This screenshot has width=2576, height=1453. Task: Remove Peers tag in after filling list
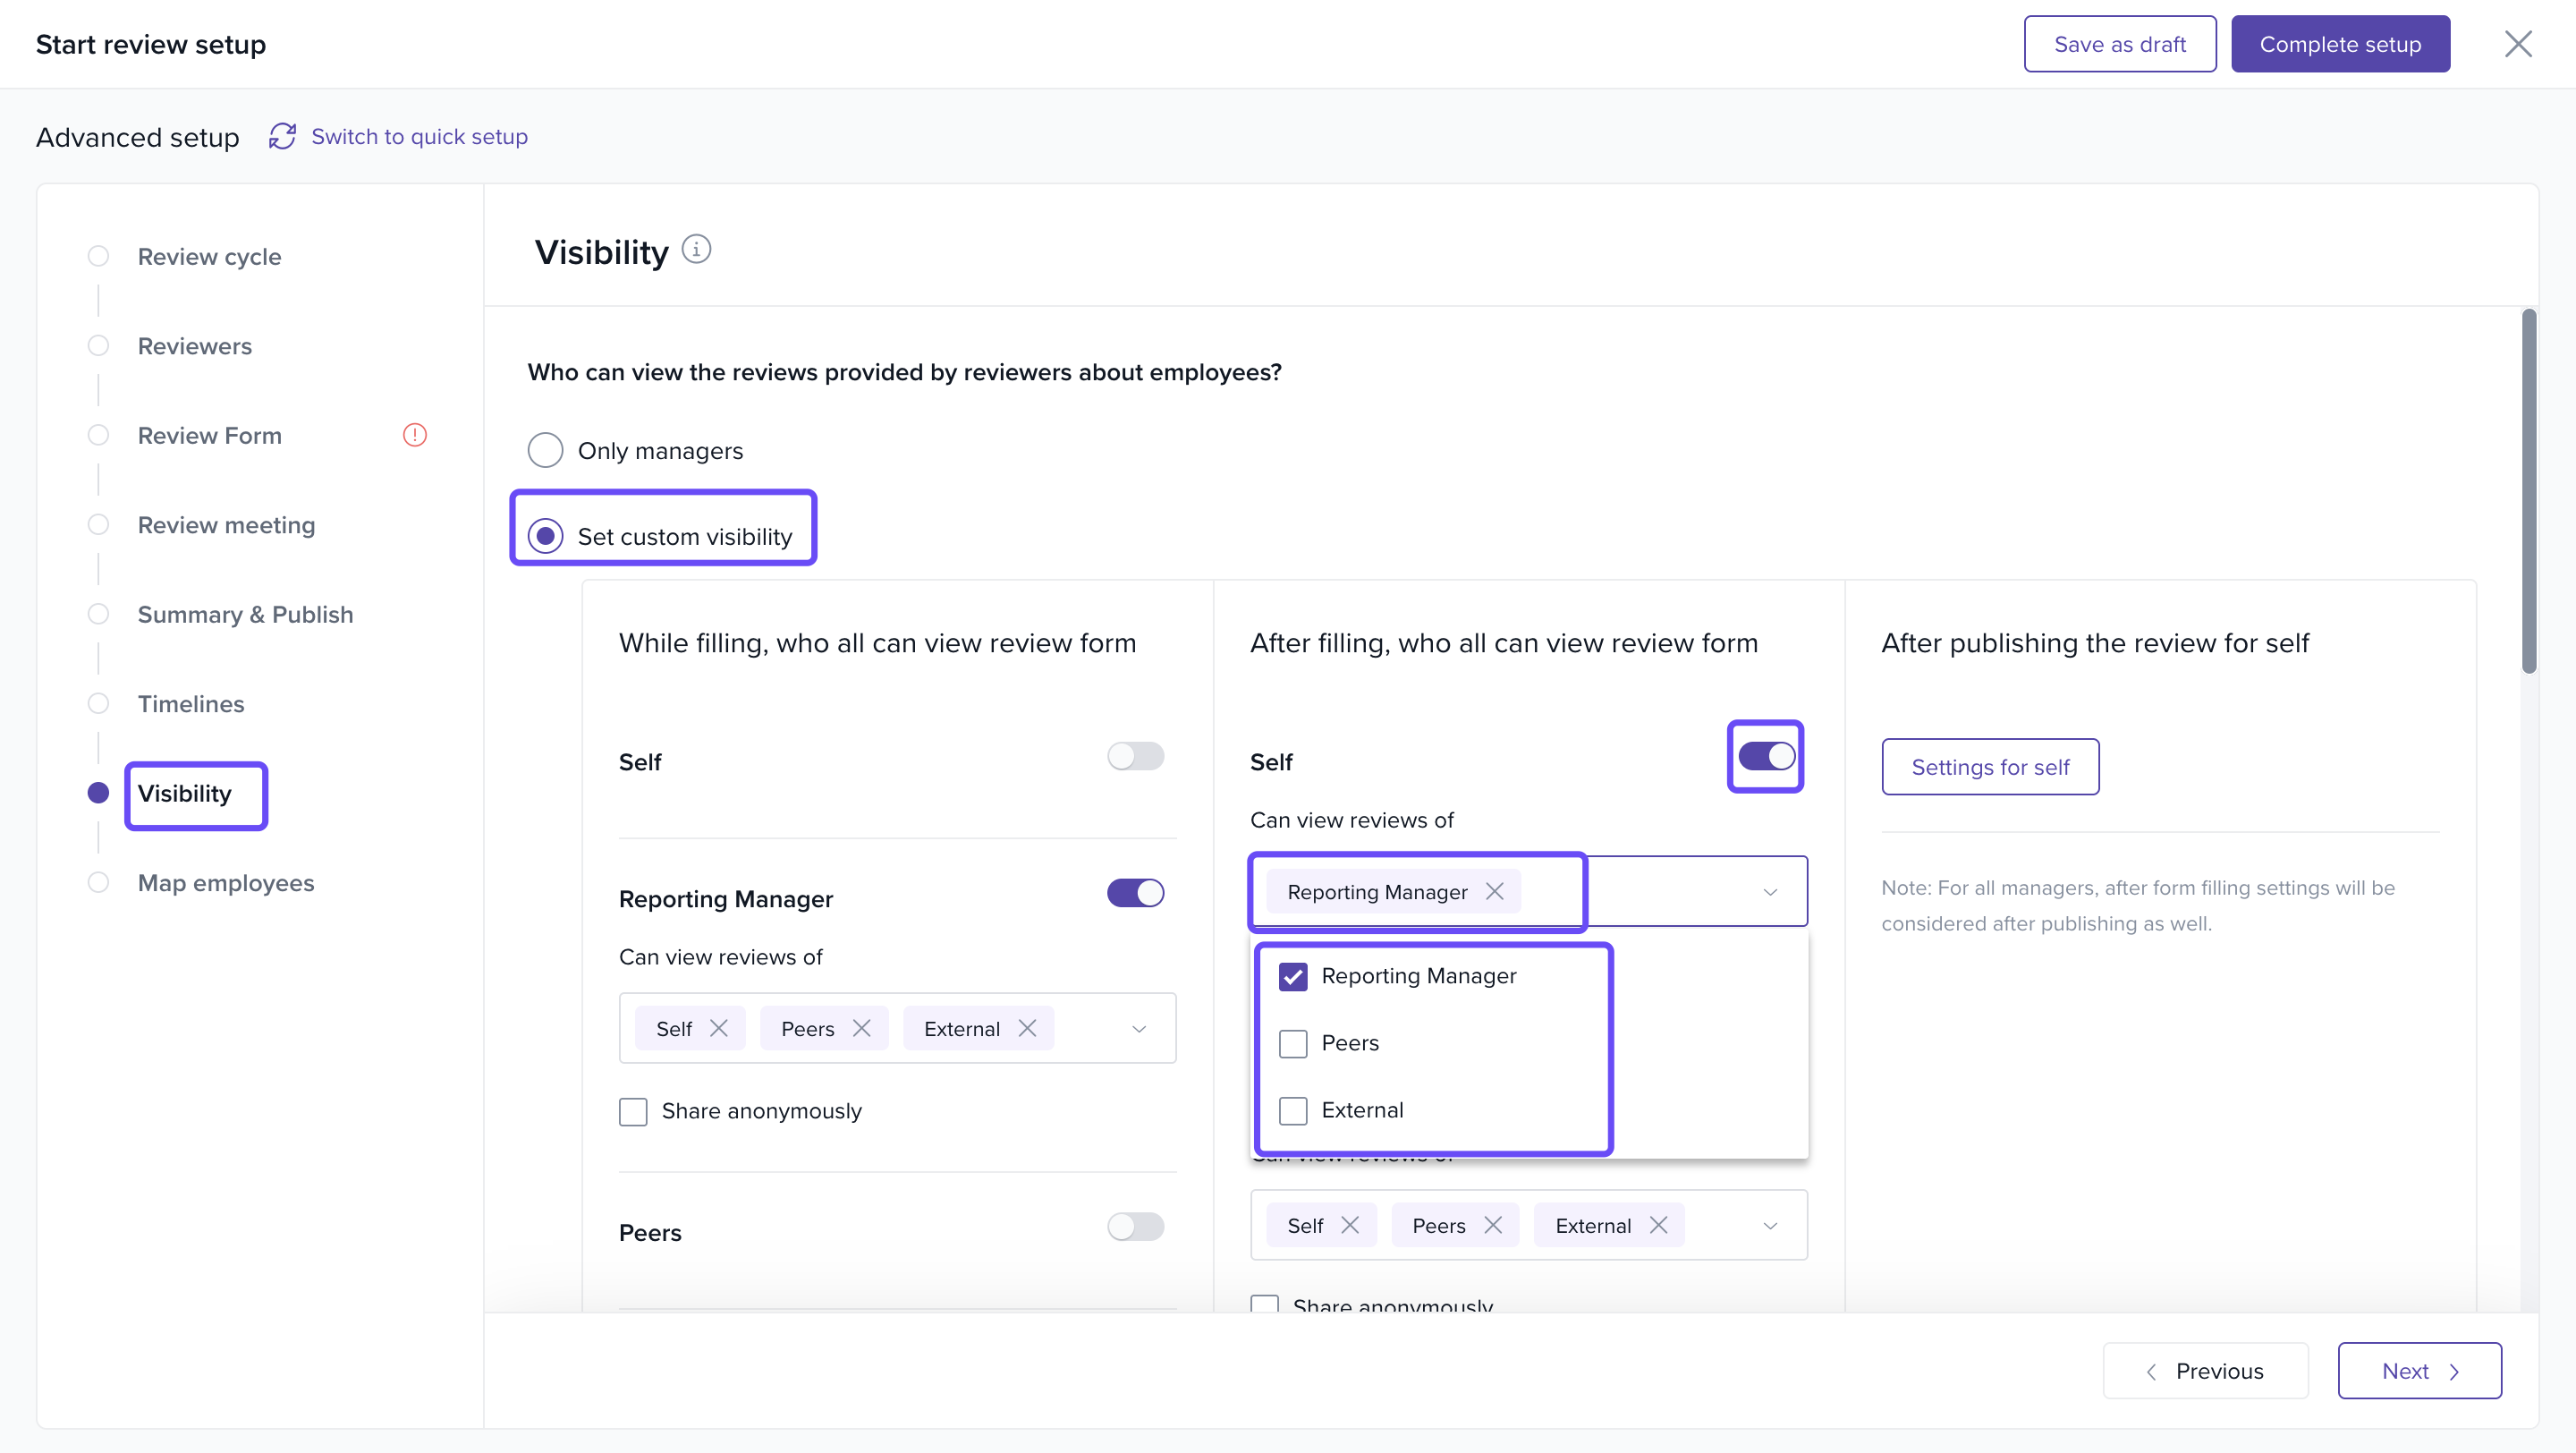click(x=1493, y=1225)
